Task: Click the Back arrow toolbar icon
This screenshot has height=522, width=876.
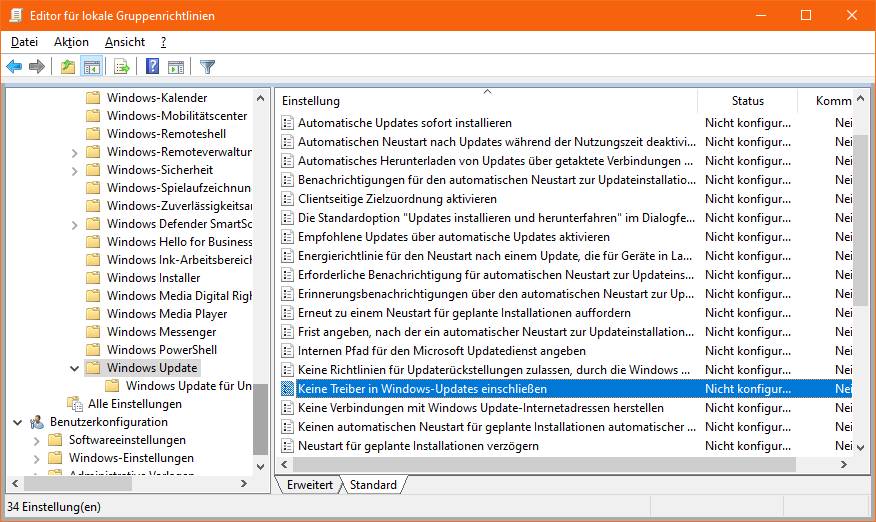Action: [x=14, y=67]
